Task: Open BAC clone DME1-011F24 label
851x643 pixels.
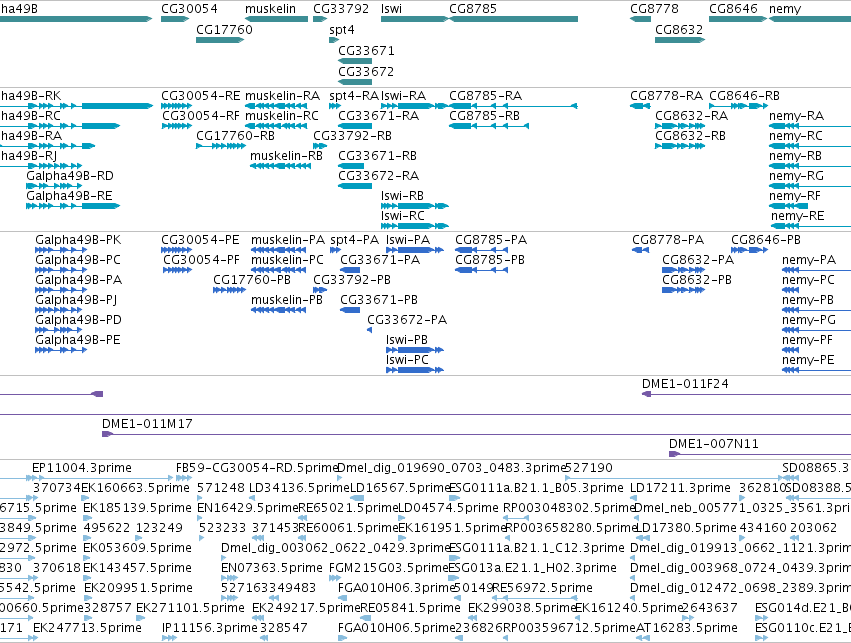Action: click(685, 384)
